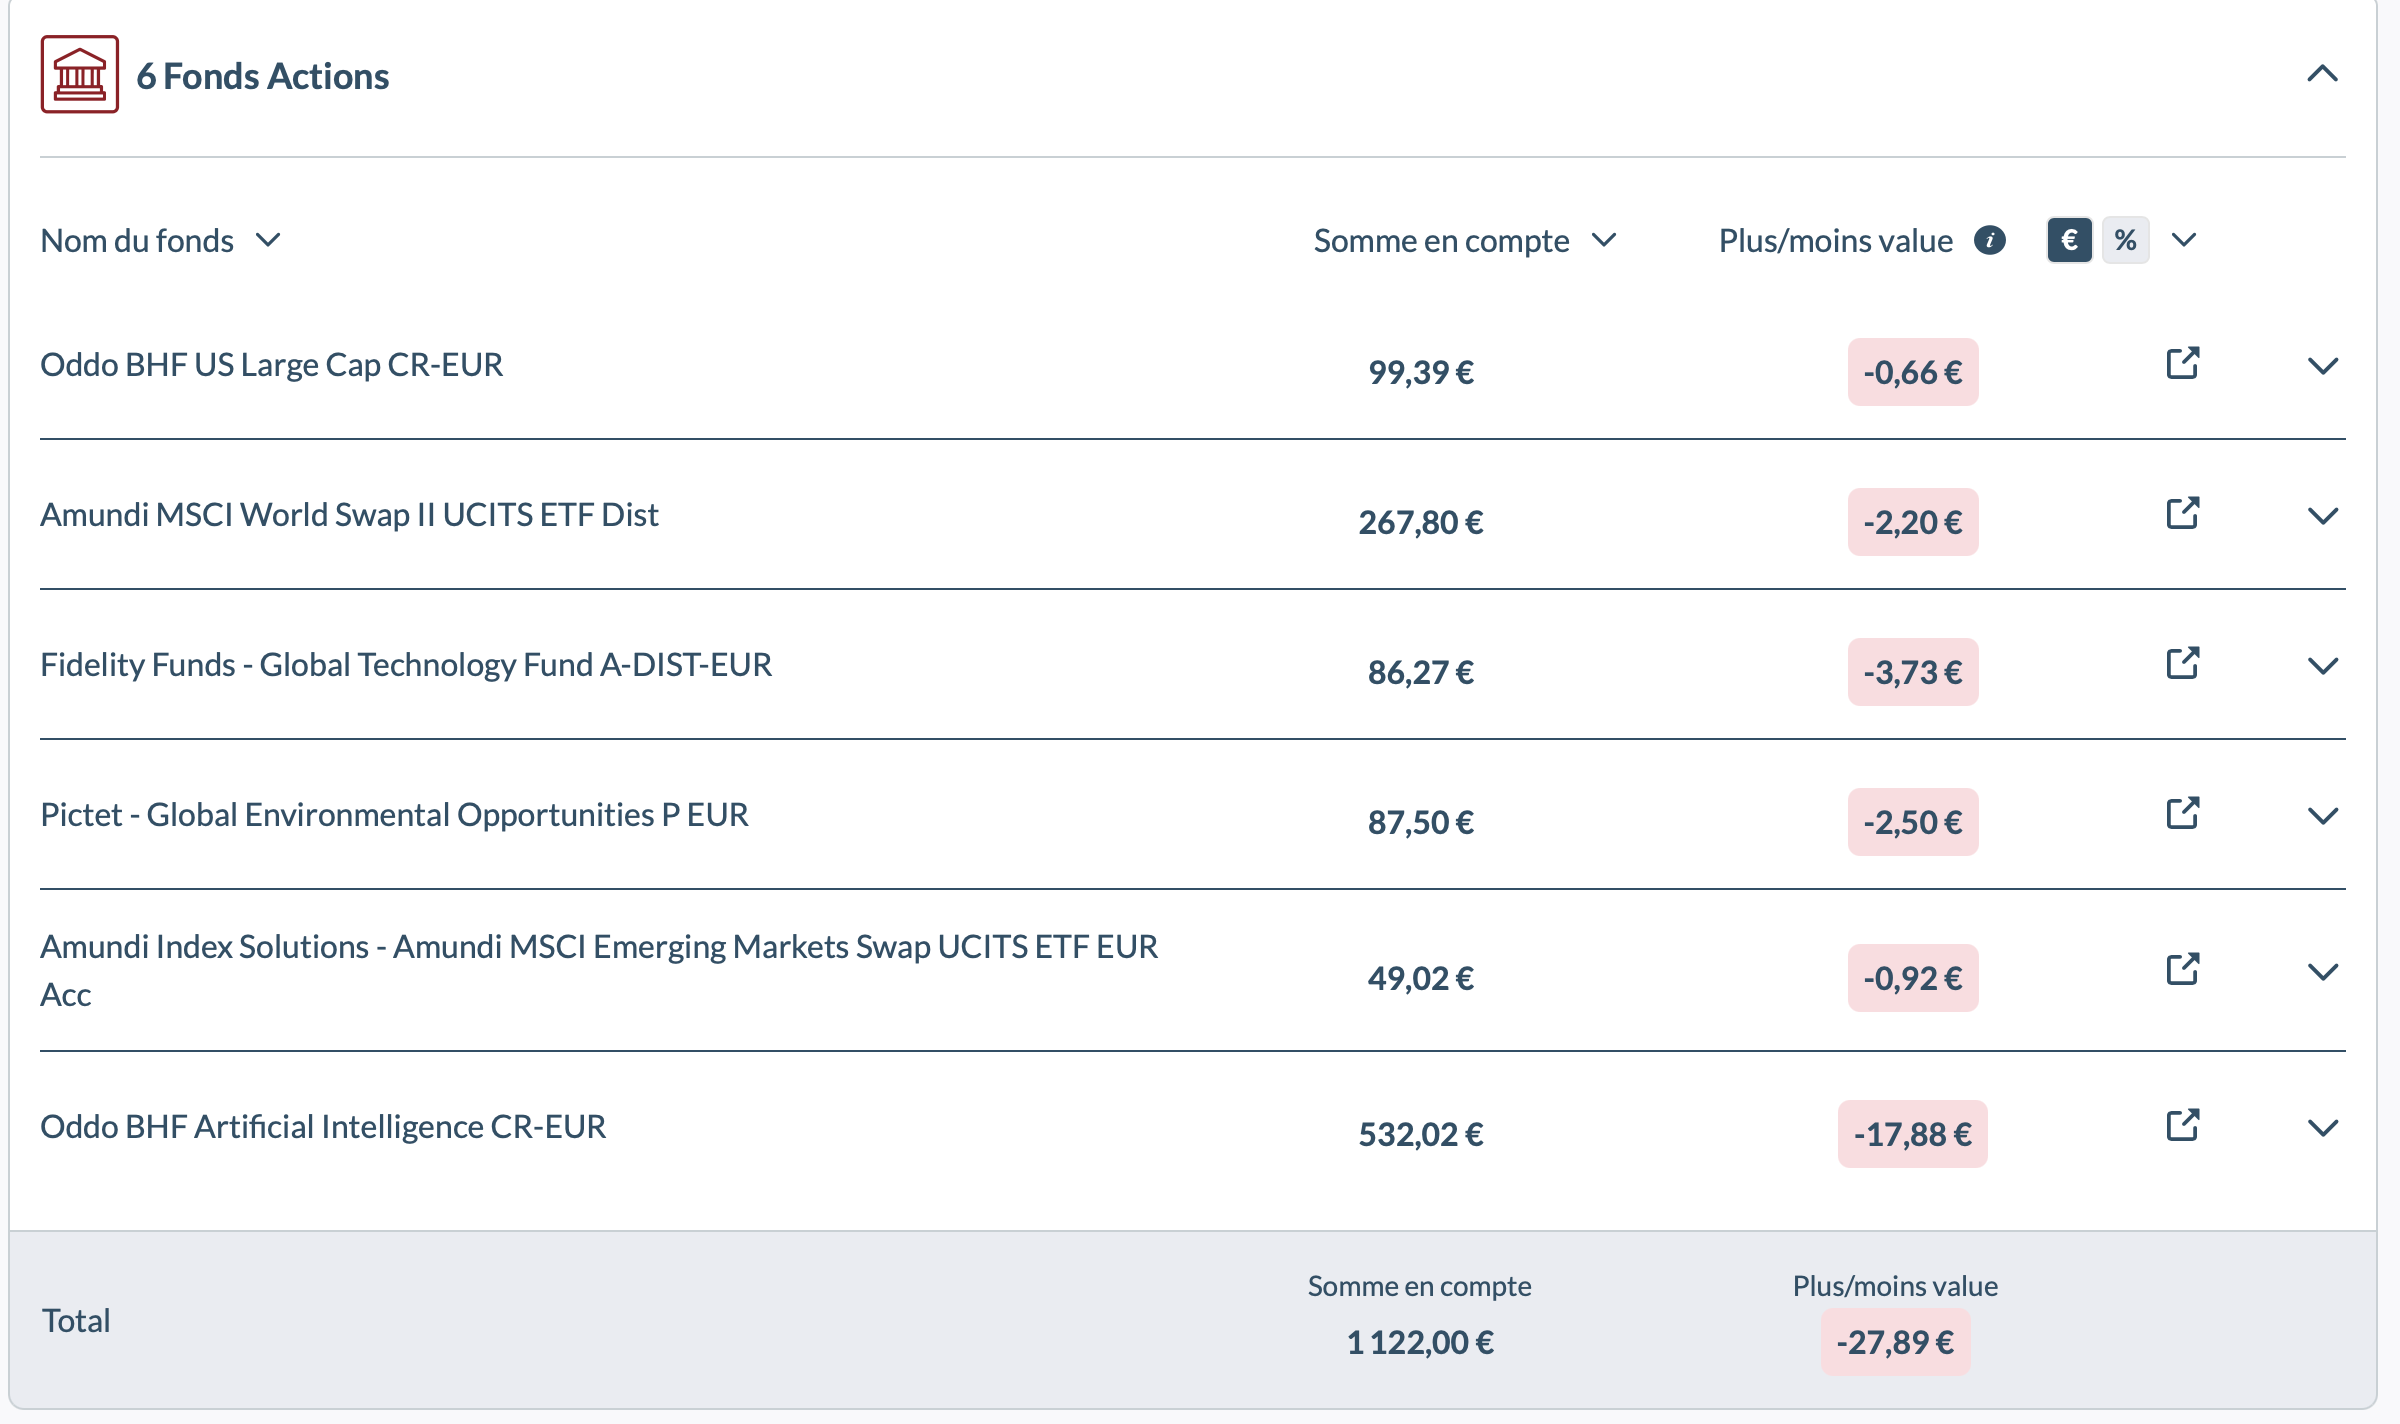This screenshot has width=2400, height=1424.
Task: Open external link for Amundi MSCI World Swap
Action: (x=2182, y=514)
